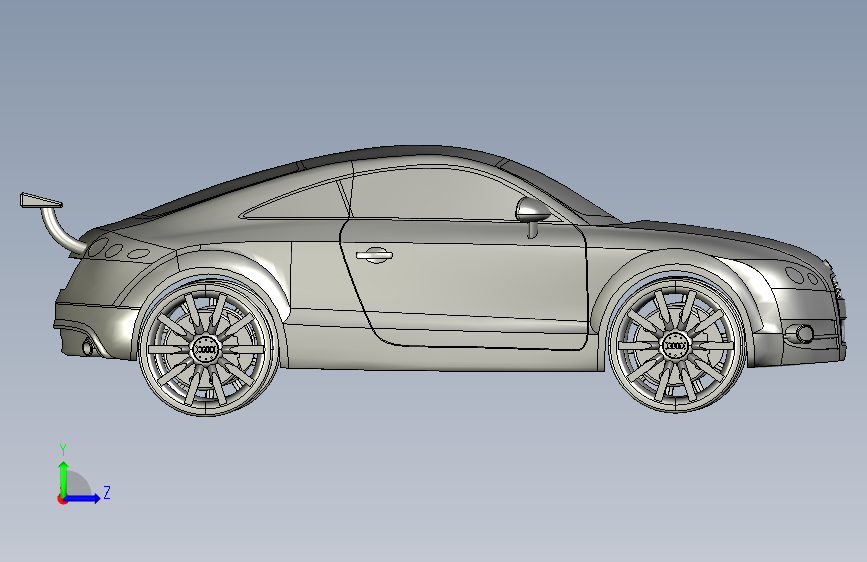Select the front fog light on the bumper
This screenshot has width=867, height=562.
(802, 334)
